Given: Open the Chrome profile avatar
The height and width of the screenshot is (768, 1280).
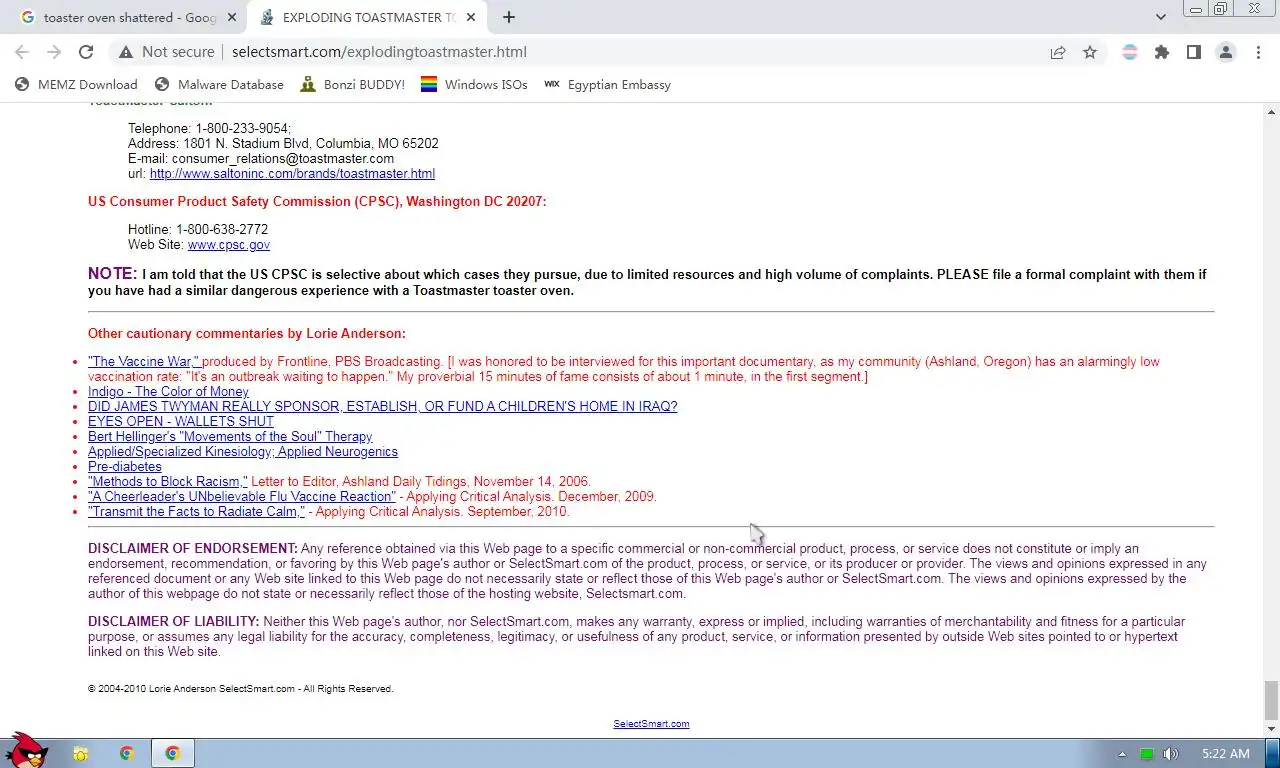Looking at the screenshot, I should click(x=1226, y=52).
